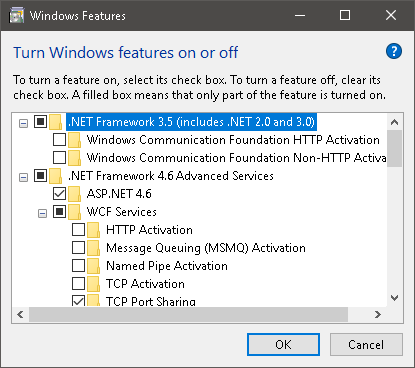415x368 pixels.
Task: Click the folder icon next to WCF Services
Action: 74,212
